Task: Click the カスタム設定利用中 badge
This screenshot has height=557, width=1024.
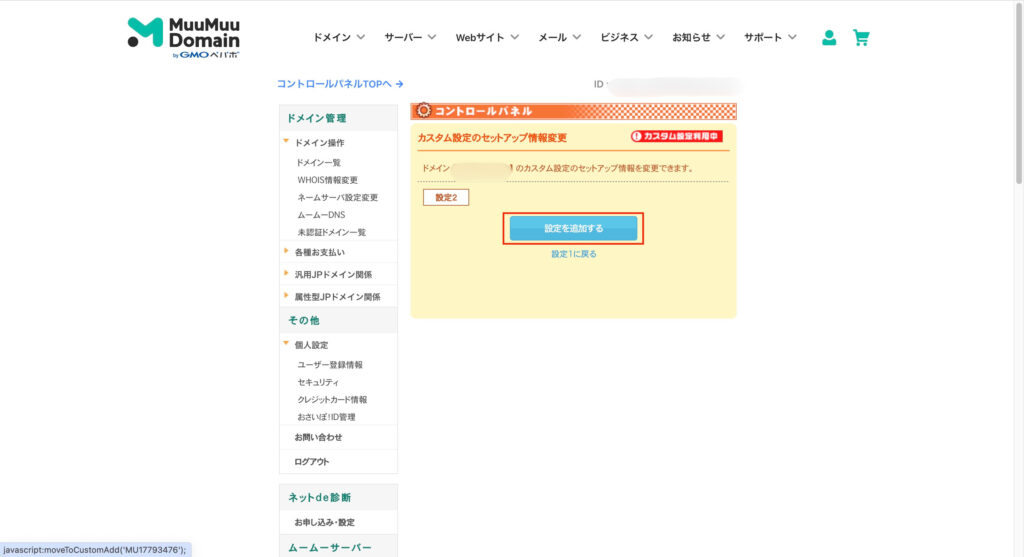Action: [x=676, y=136]
